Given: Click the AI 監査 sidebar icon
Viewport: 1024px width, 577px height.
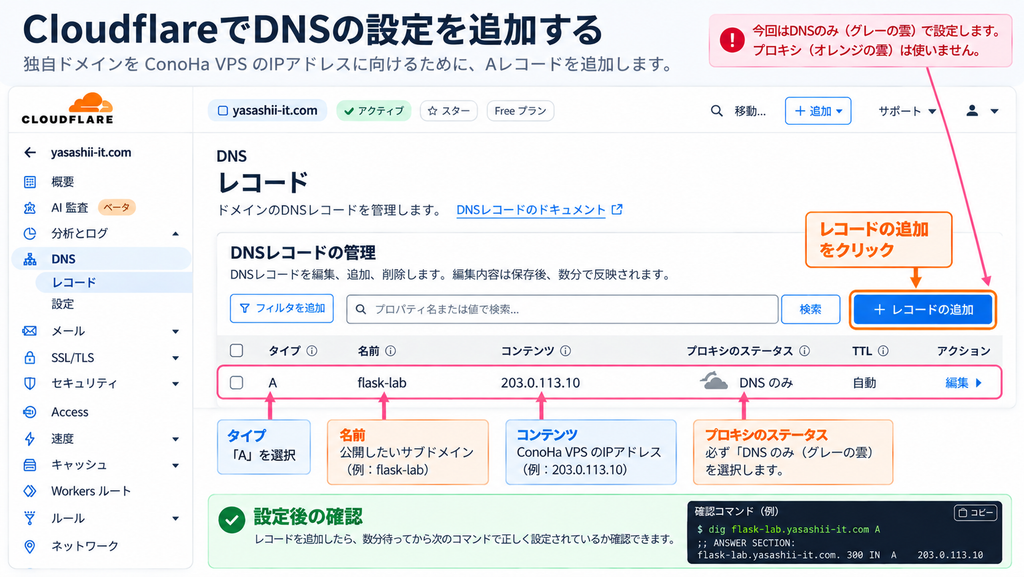Looking at the screenshot, I should 30,208.
